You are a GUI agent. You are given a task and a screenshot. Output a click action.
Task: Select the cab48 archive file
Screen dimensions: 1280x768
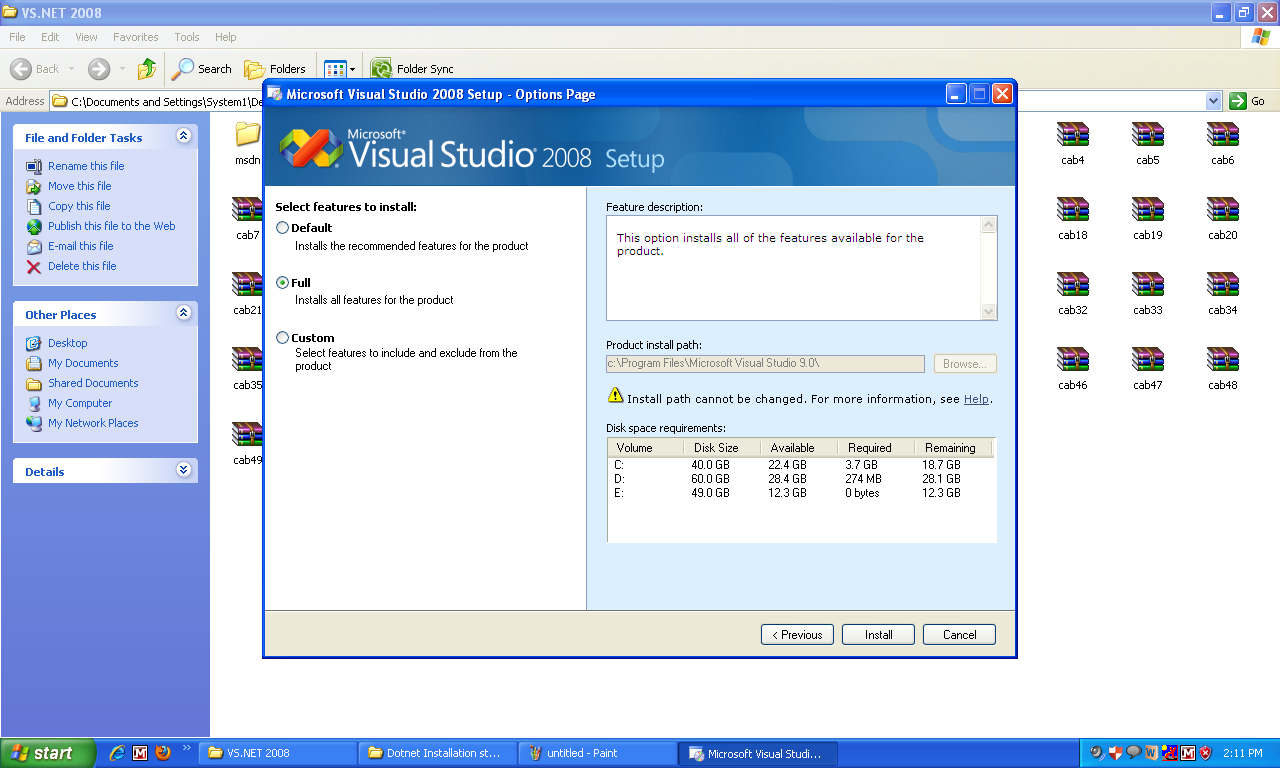(1223, 369)
